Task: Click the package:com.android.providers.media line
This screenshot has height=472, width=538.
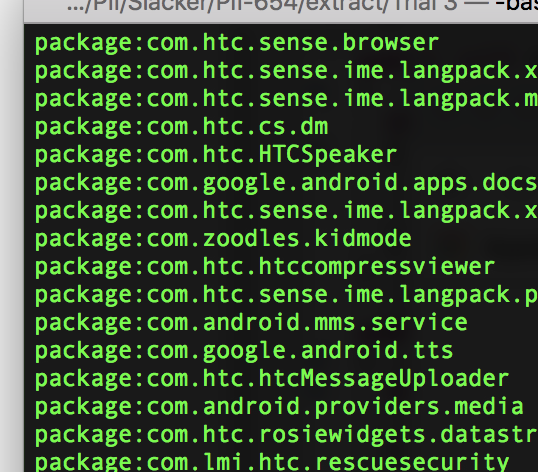Action: [279, 408]
